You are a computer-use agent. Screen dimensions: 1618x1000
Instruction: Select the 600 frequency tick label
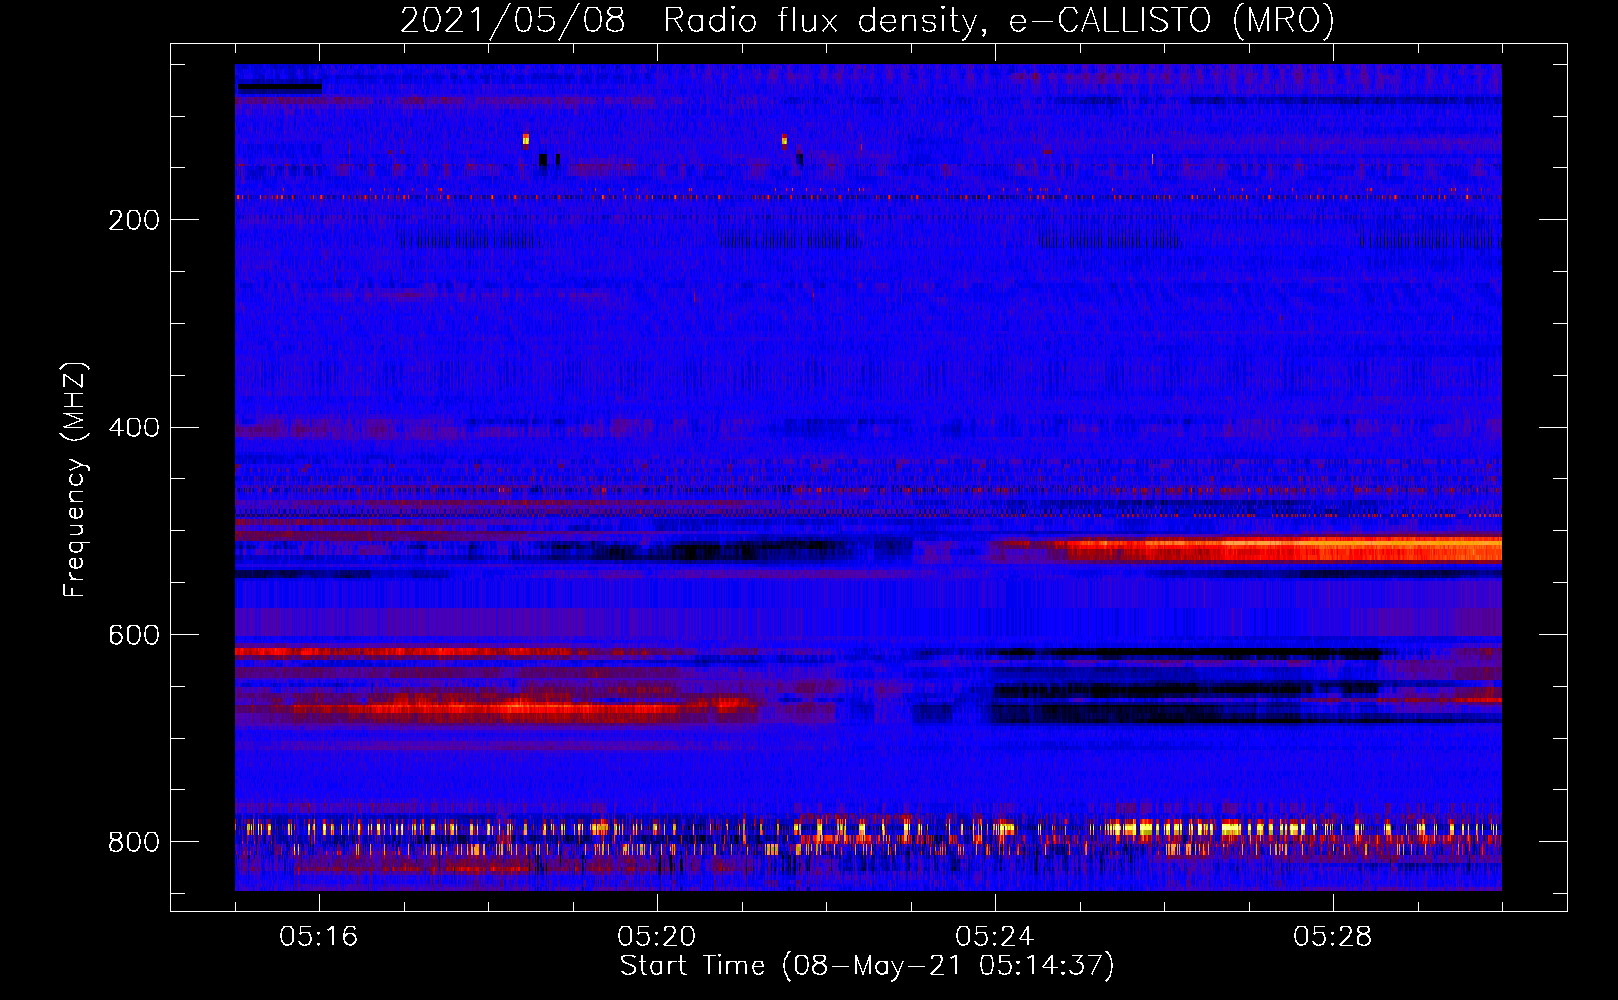click(134, 636)
